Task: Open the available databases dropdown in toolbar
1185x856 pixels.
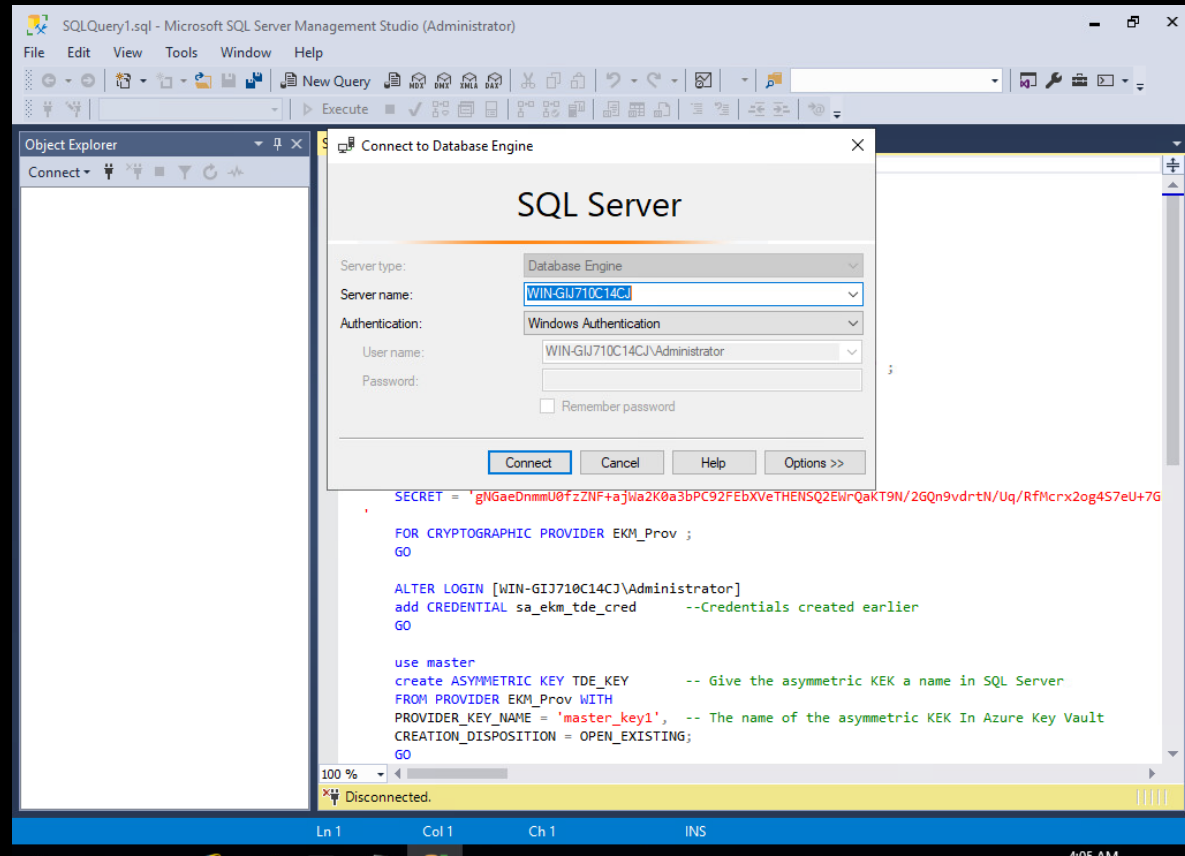Action: click(274, 110)
